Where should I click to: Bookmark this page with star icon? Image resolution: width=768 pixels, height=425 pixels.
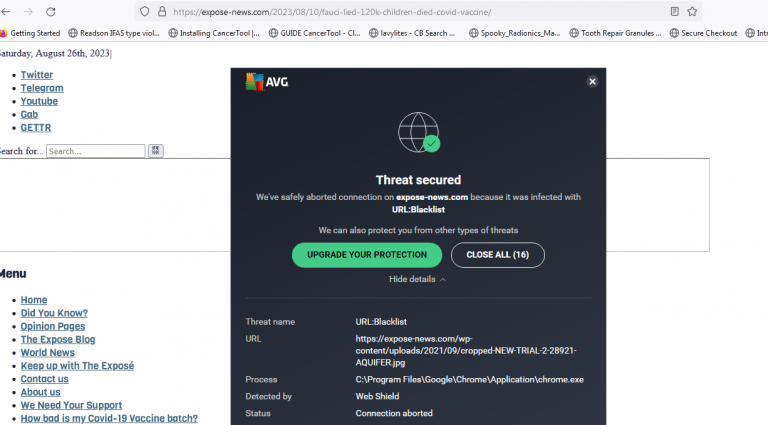click(693, 12)
